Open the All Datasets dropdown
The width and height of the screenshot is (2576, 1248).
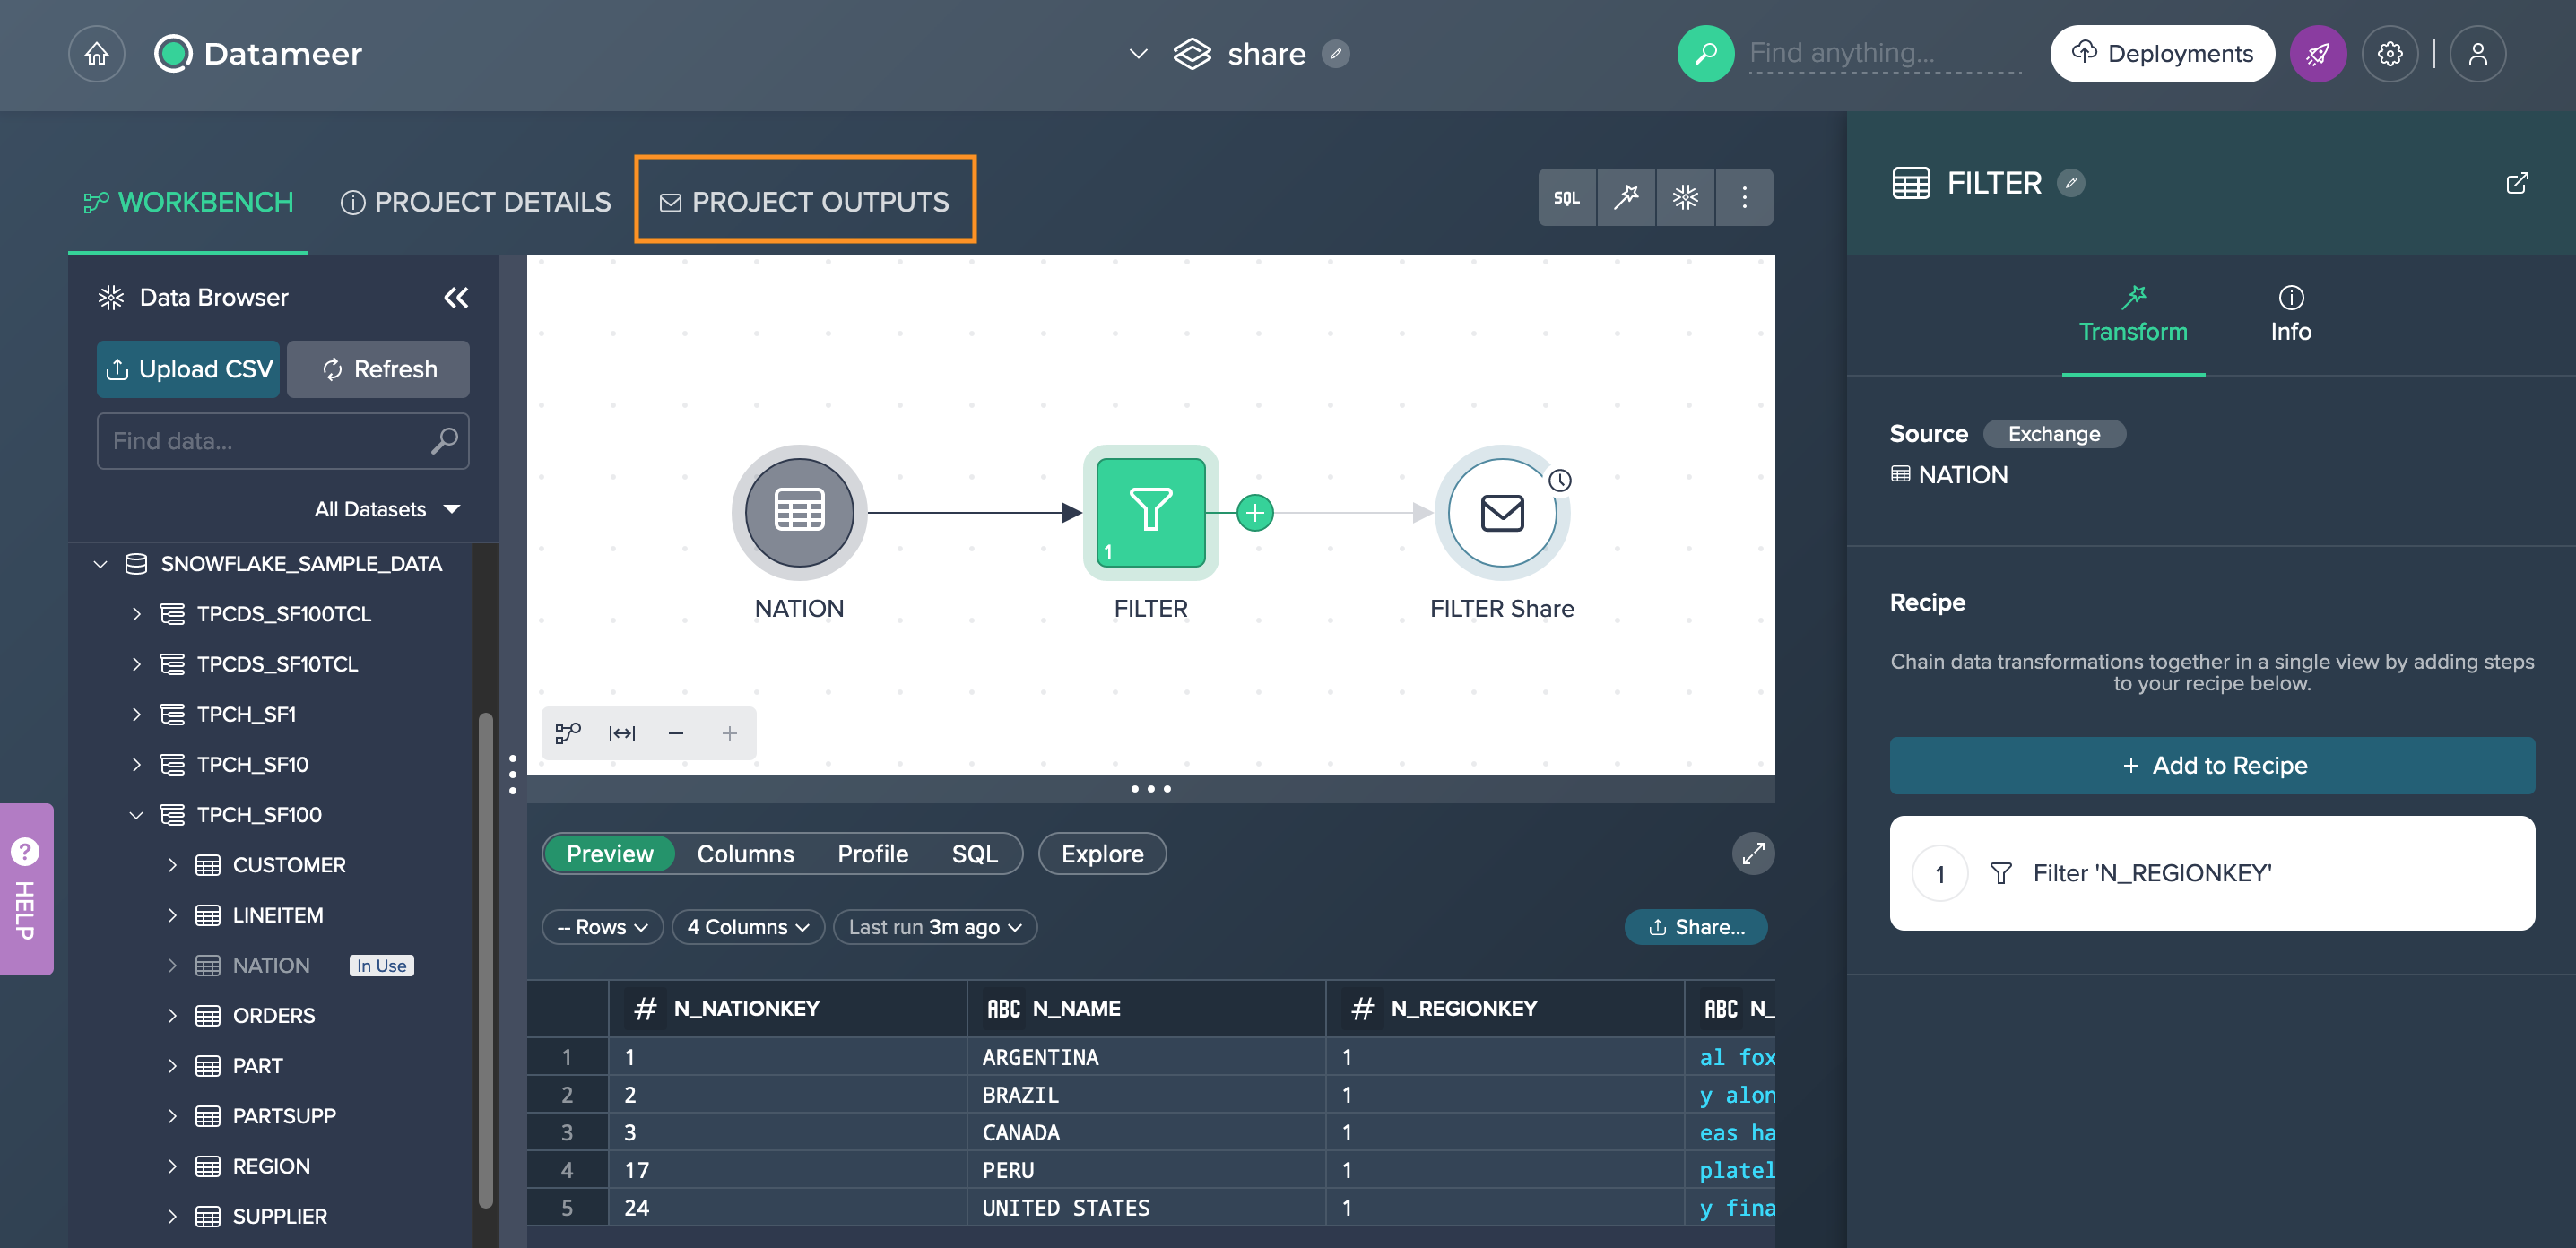pyautogui.click(x=386, y=509)
